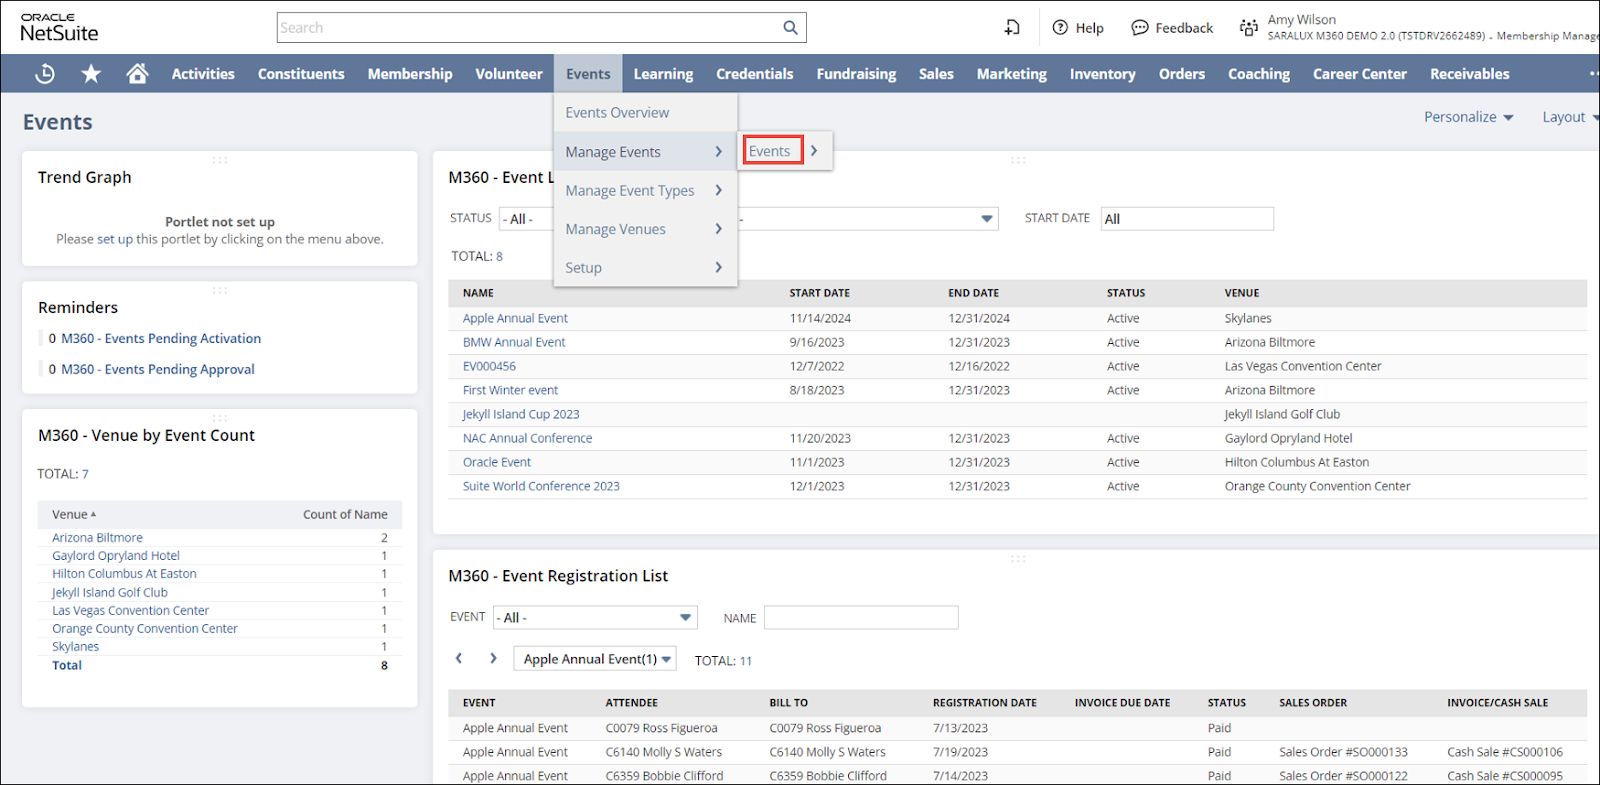Go to the Home icon
The image size is (1600, 785).
[137, 74]
